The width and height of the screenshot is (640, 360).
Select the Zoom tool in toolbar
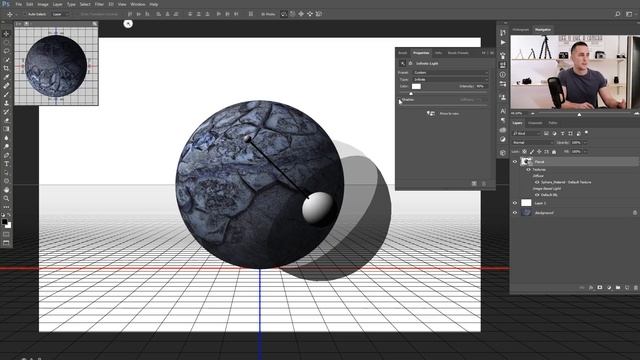[6, 198]
